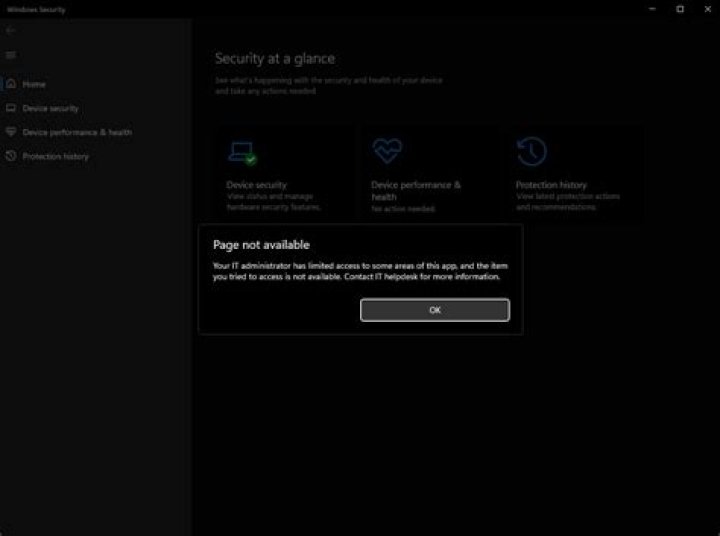Select Device security in navigation pane

point(51,108)
